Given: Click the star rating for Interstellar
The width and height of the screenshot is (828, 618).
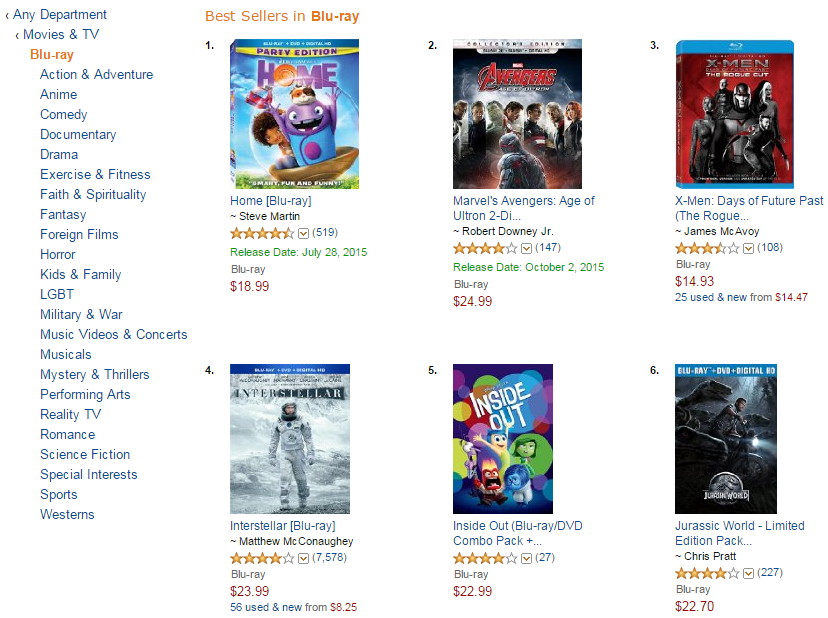Looking at the screenshot, I should click(262, 557).
